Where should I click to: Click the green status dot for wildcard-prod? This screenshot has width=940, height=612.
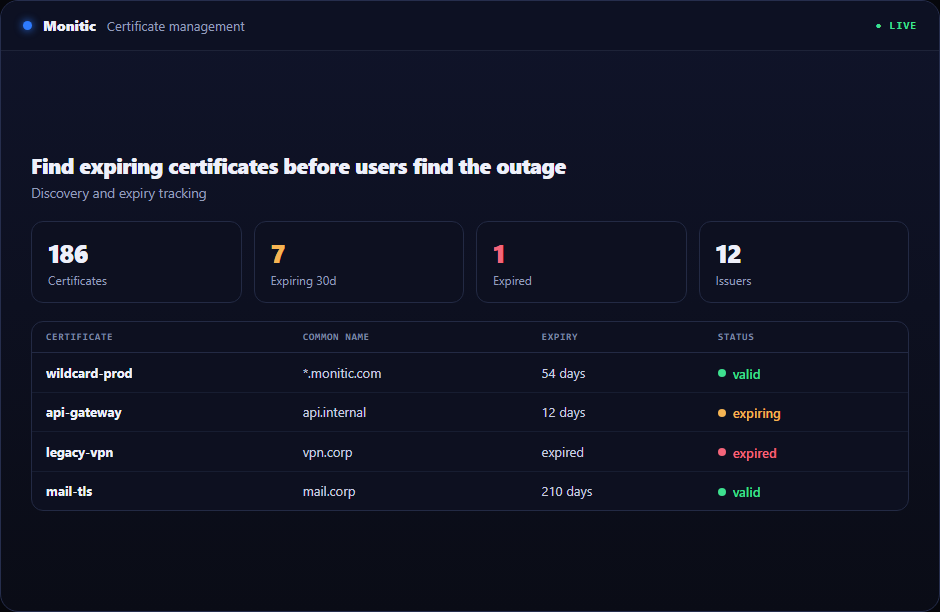722,373
